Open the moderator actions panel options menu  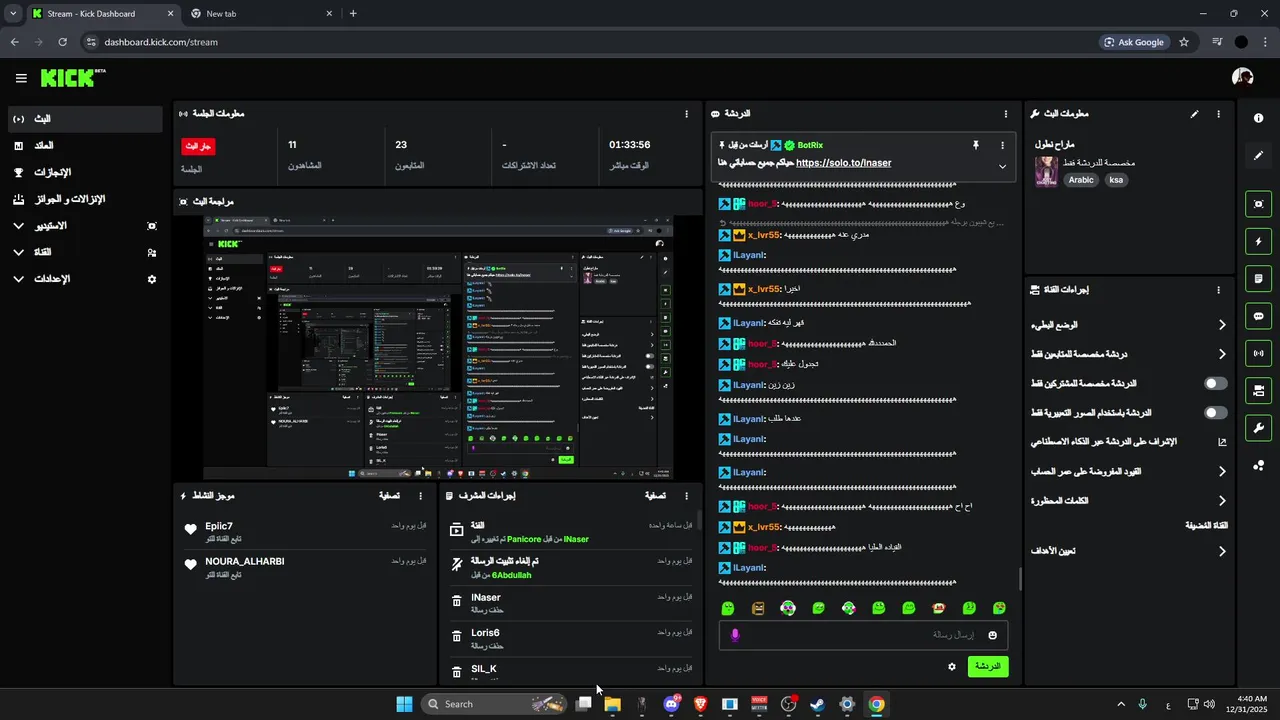pos(686,495)
